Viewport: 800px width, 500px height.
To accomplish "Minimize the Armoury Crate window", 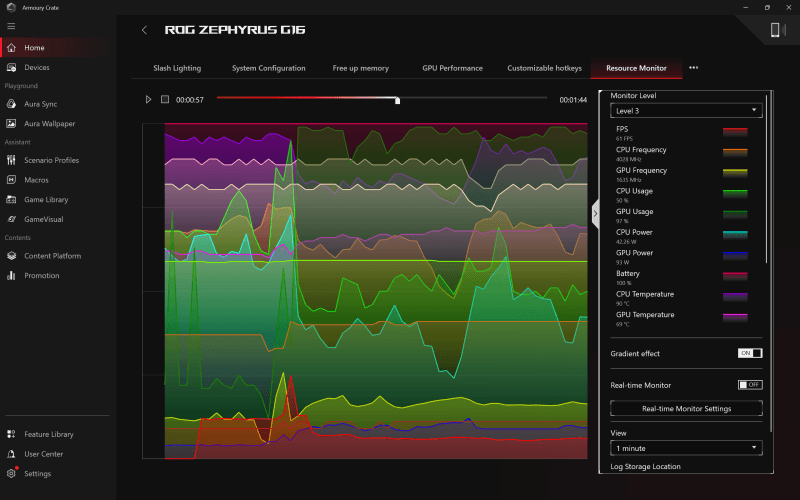I will pos(745,8).
